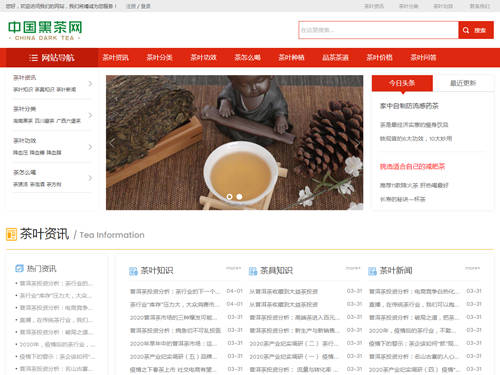This screenshot has width=500, height=375.
Task: Open 茶叶功效 in the red navigation bar
Action: (x=203, y=58)
